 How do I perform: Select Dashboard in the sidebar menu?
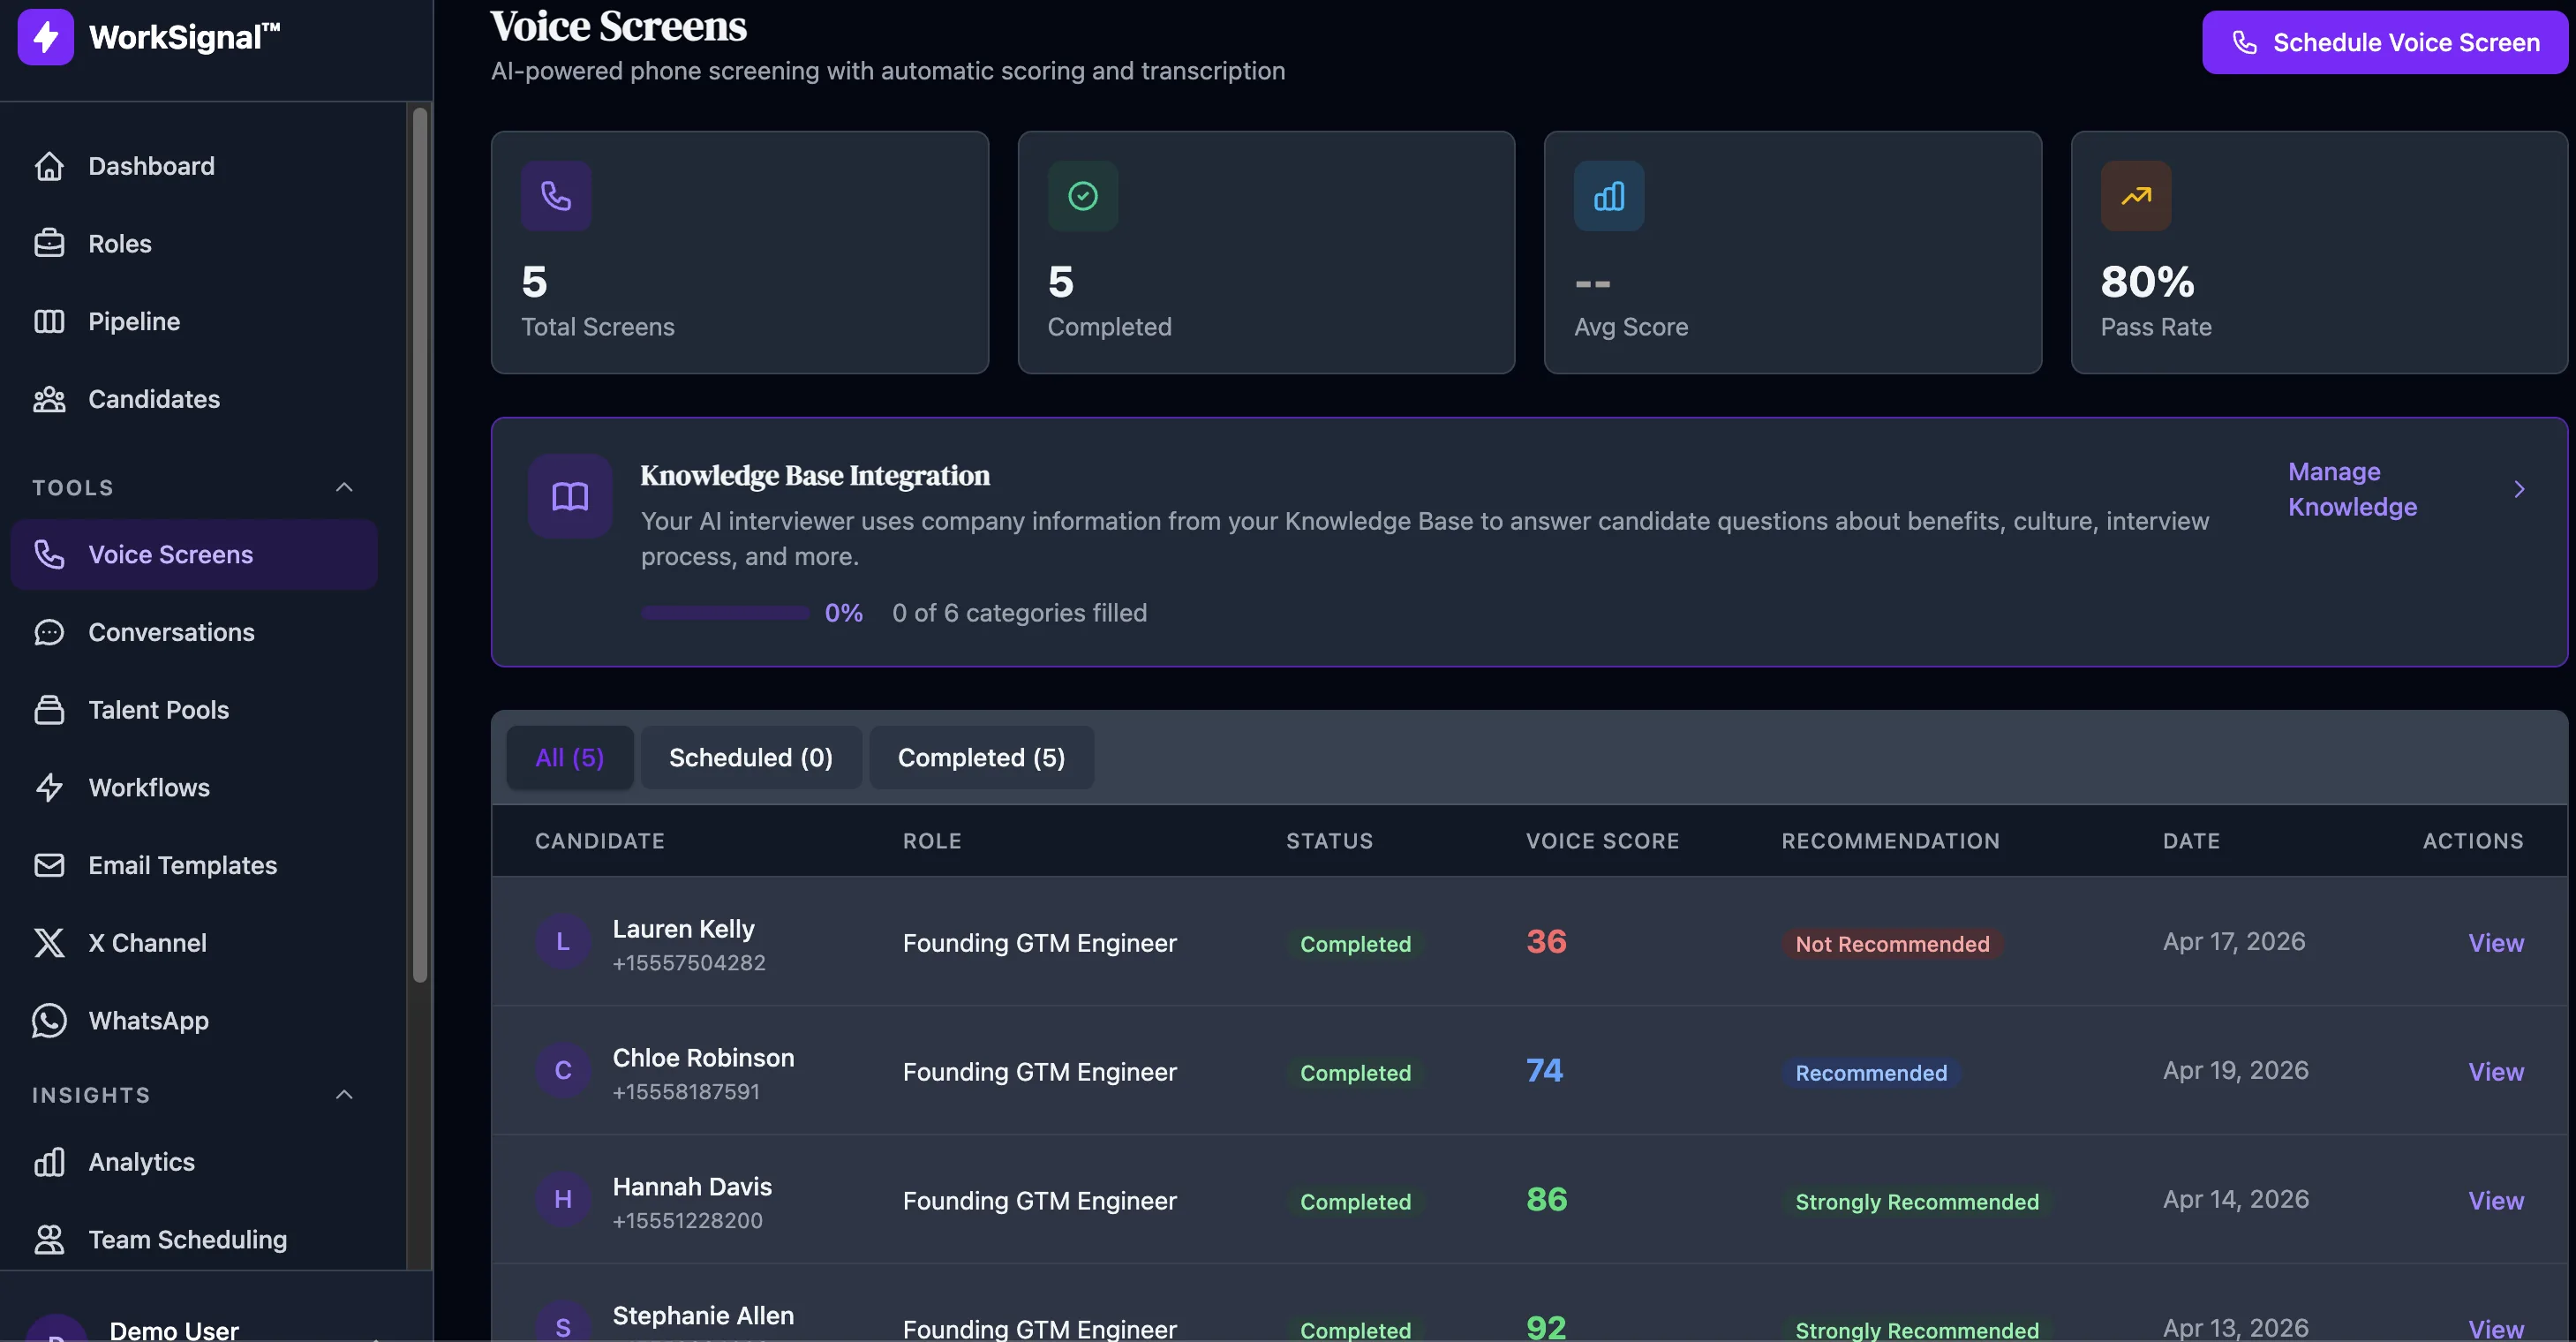click(x=194, y=166)
